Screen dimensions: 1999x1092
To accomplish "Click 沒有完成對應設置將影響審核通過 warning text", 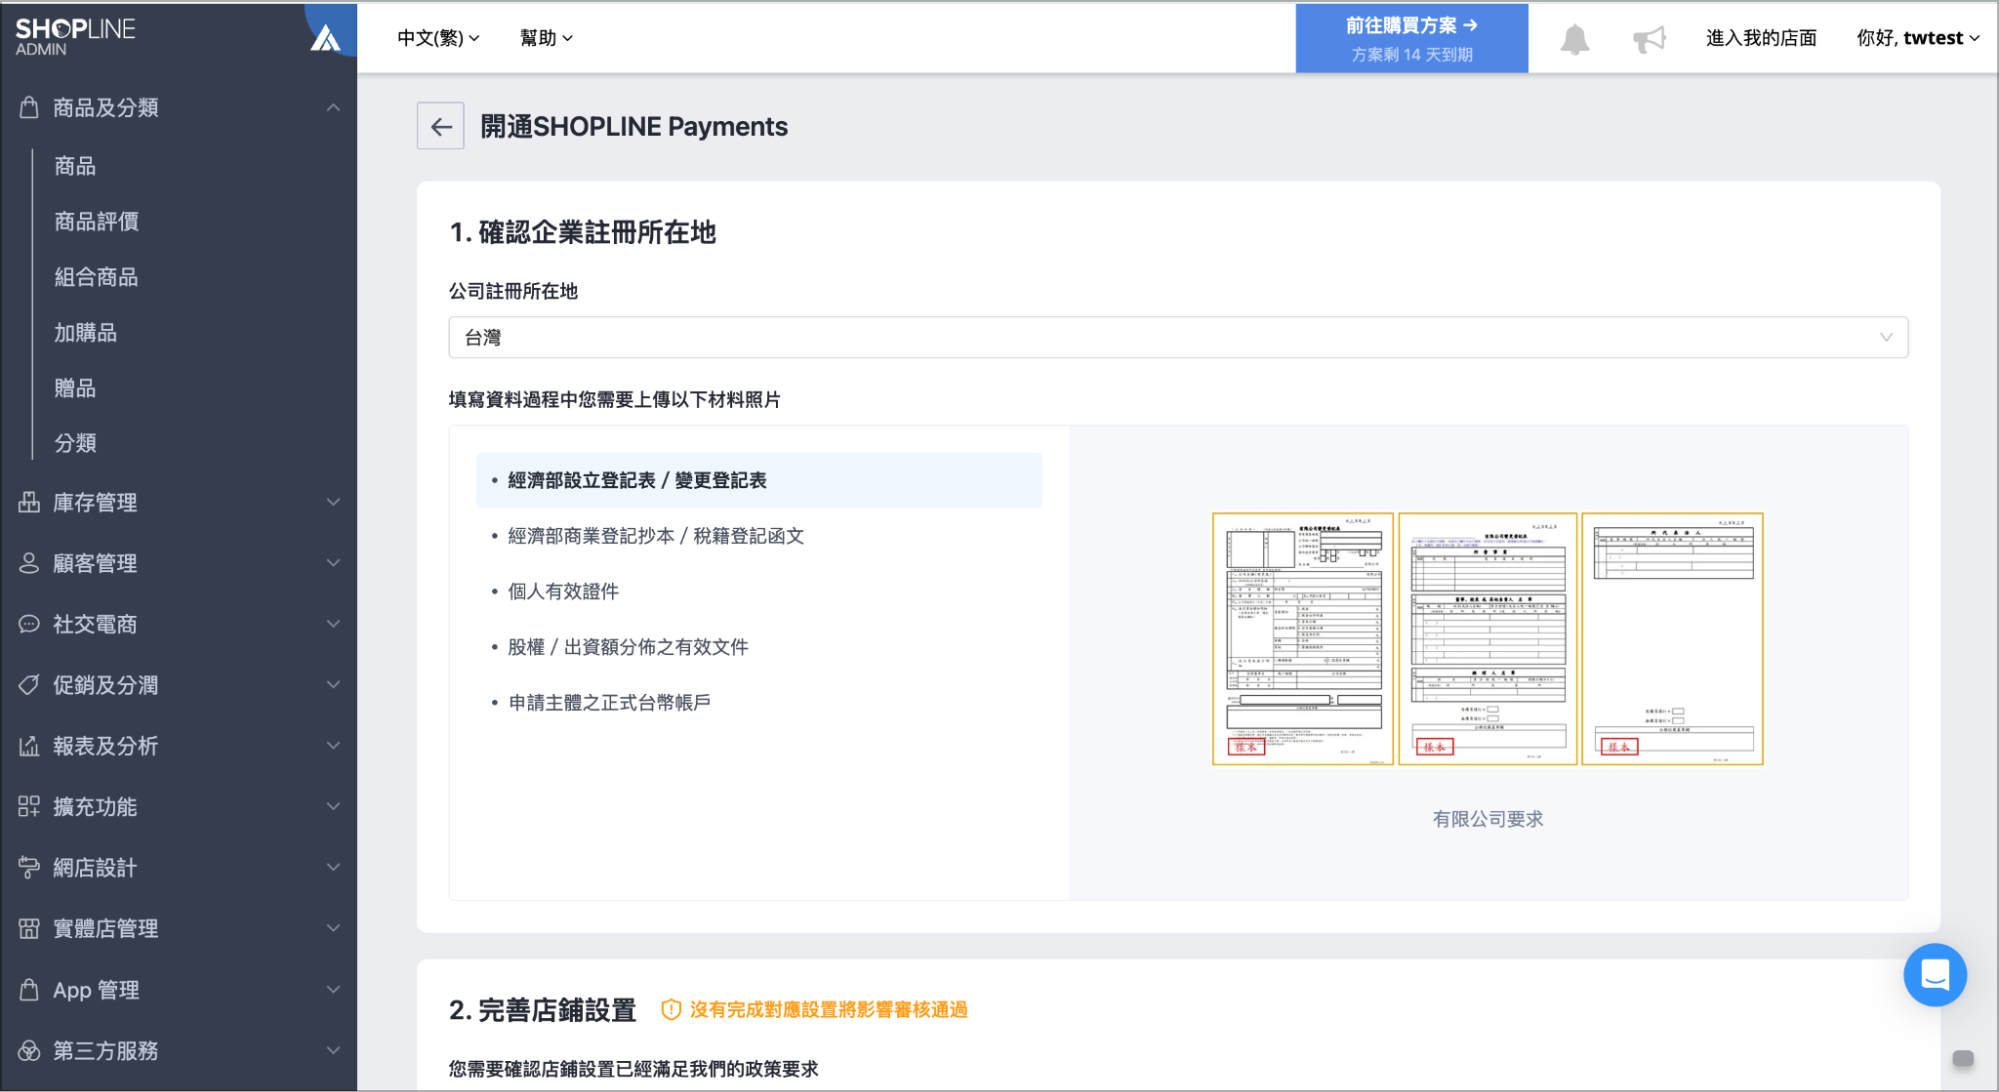I will [x=828, y=1010].
